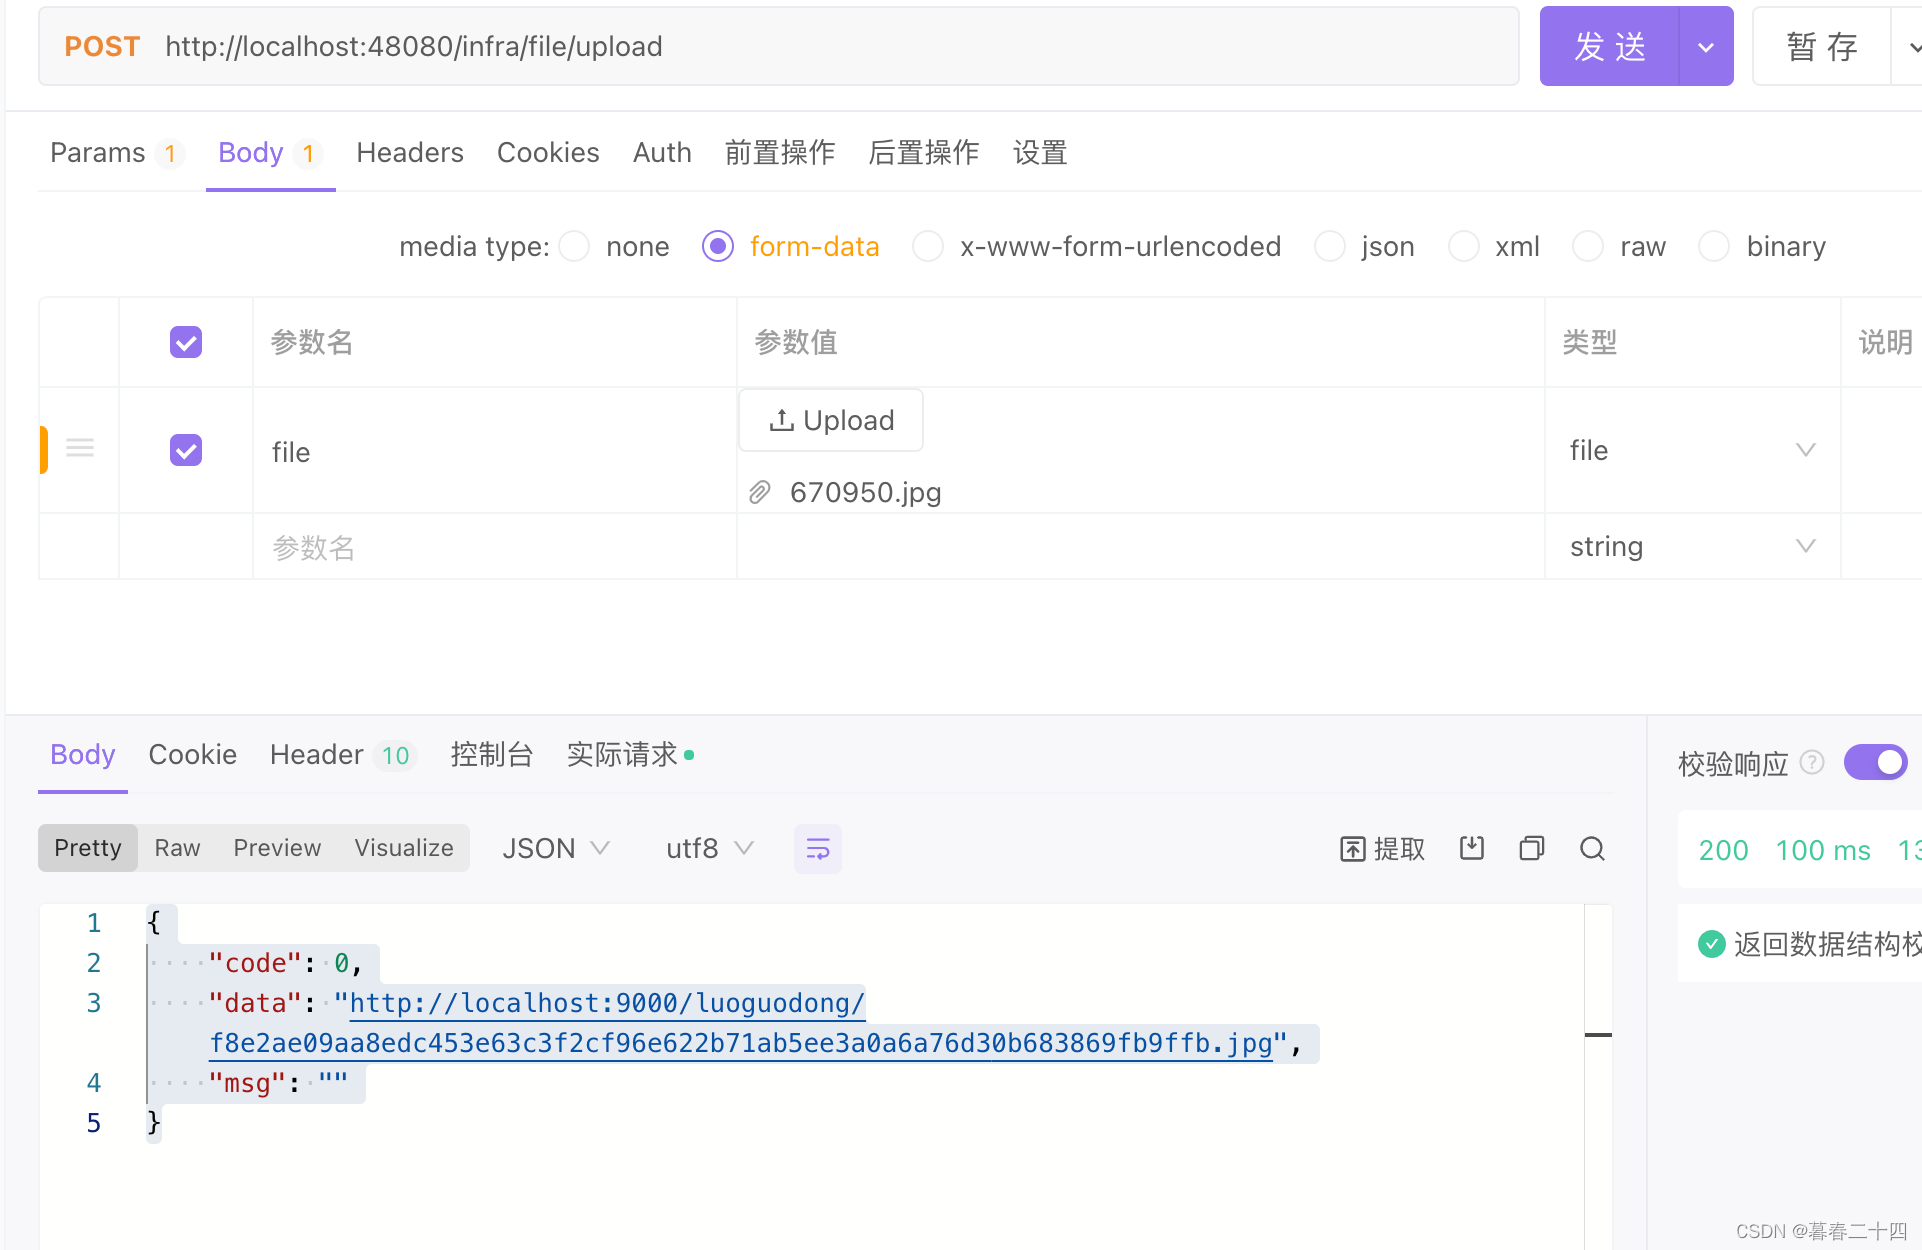Click the 发送 send button
Screen dimensions: 1922x1250
click(1610, 46)
